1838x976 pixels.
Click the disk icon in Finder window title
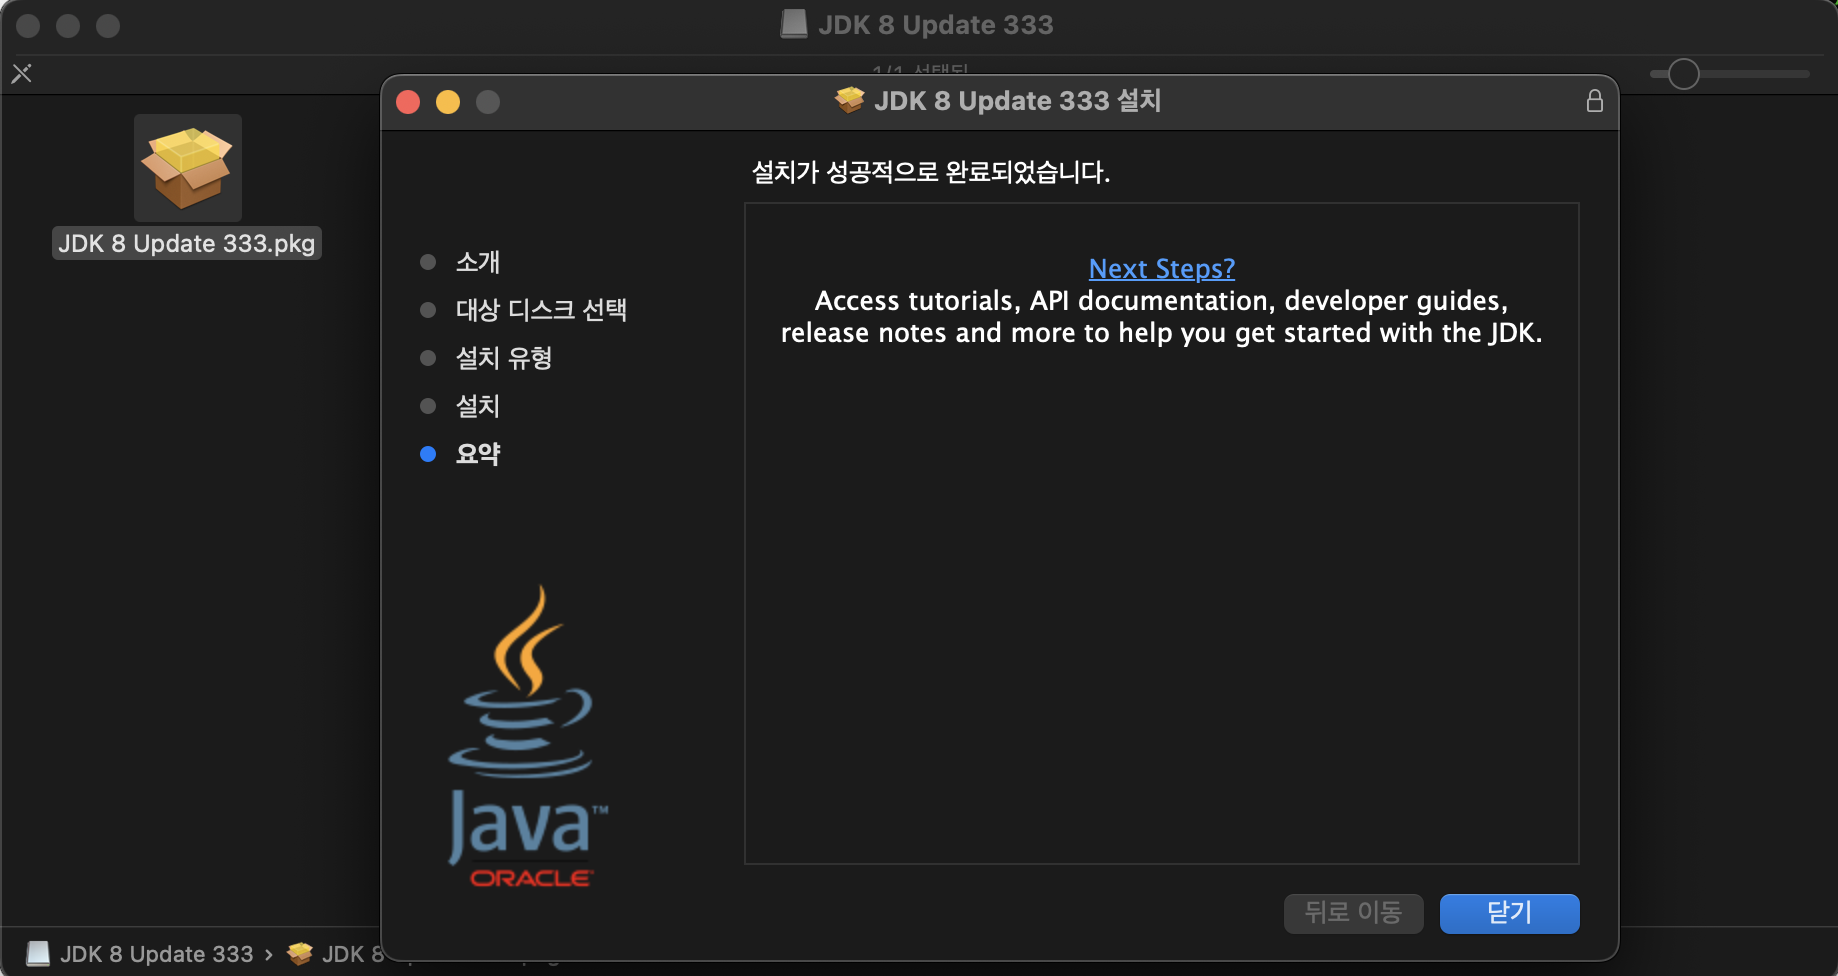pyautogui.click(x=794, y=24)
